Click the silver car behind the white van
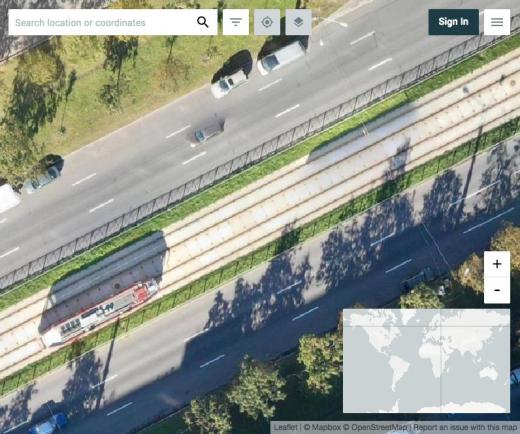 point(229,83)
